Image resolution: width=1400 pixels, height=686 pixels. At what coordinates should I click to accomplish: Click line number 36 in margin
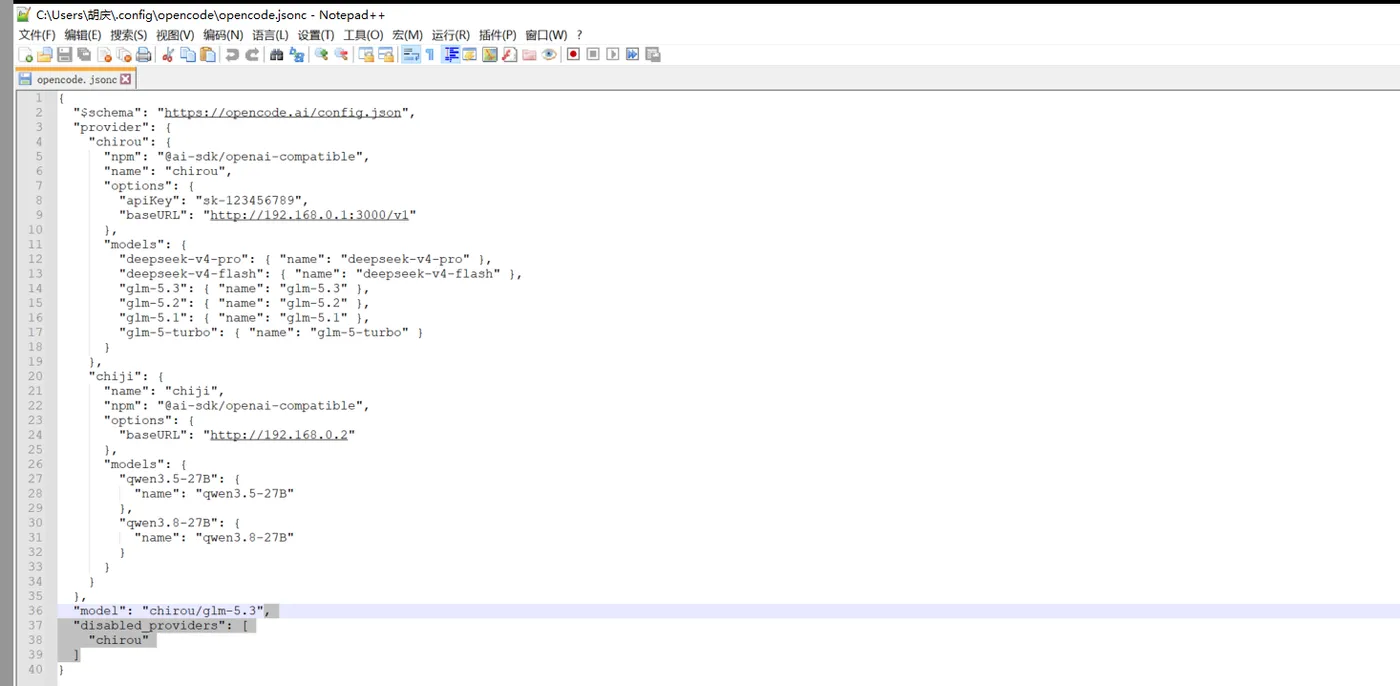(36, 611)
